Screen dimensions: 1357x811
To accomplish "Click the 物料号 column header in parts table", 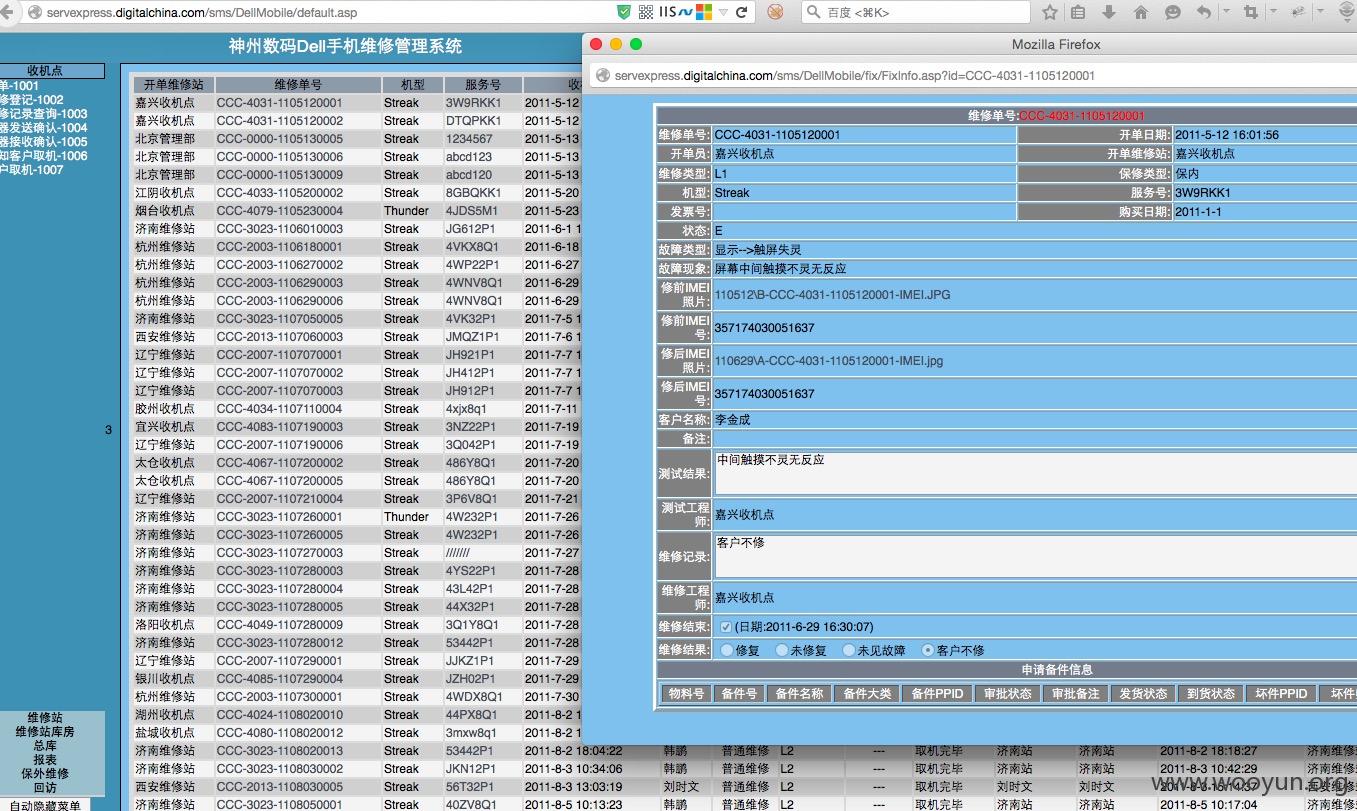I will point(686,693).
